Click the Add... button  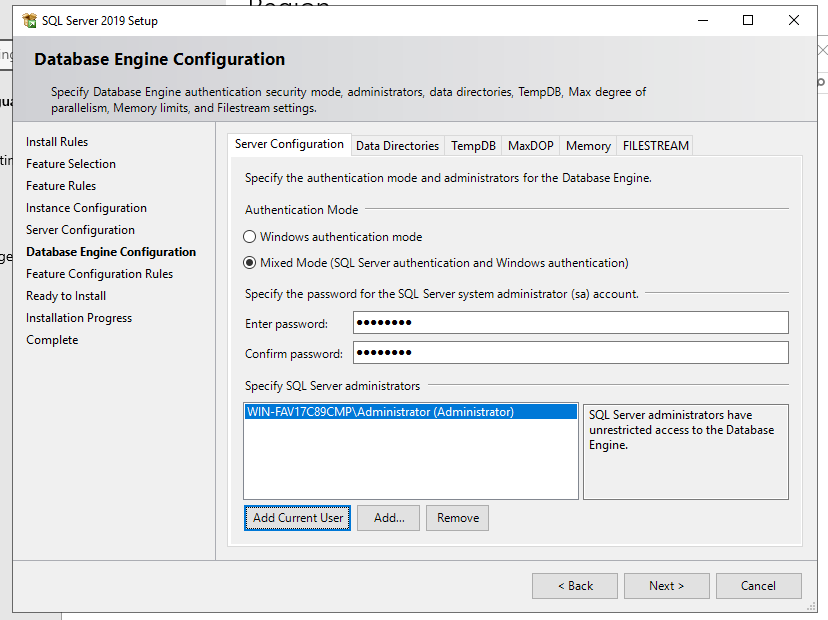click(389, 518)
